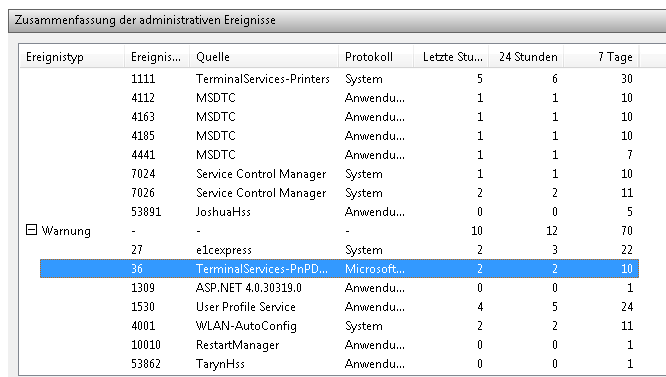Click event ID 1309 cell
The width and height of the screenshot is (666, 377).
[143, 288]
